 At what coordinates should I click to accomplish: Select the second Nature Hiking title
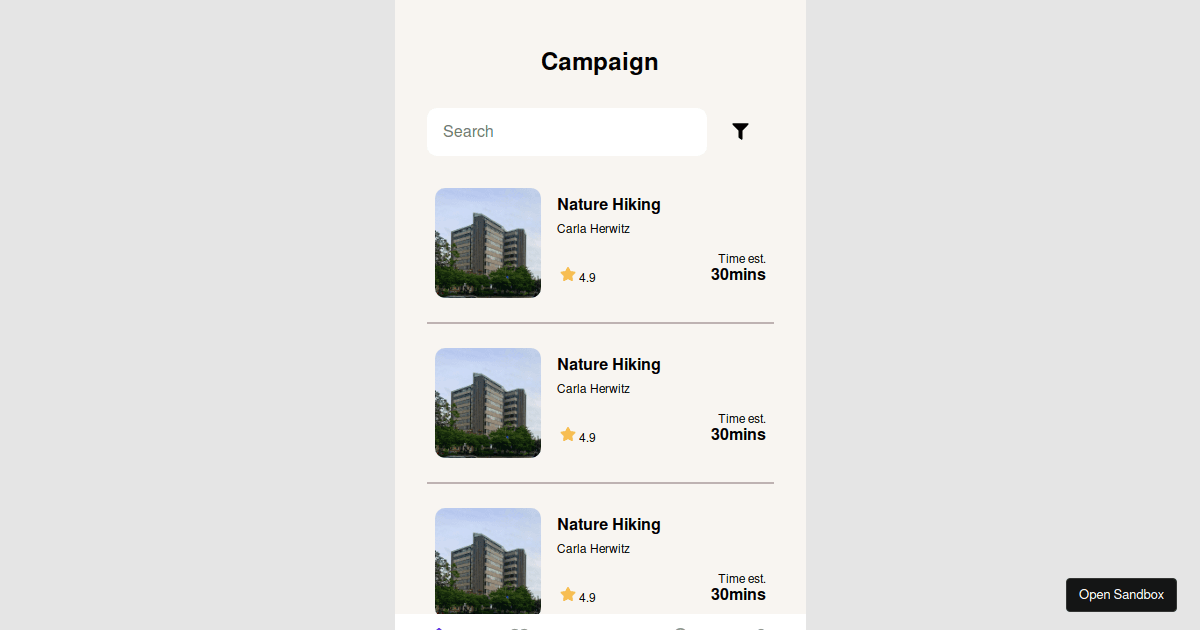point(609,365)
